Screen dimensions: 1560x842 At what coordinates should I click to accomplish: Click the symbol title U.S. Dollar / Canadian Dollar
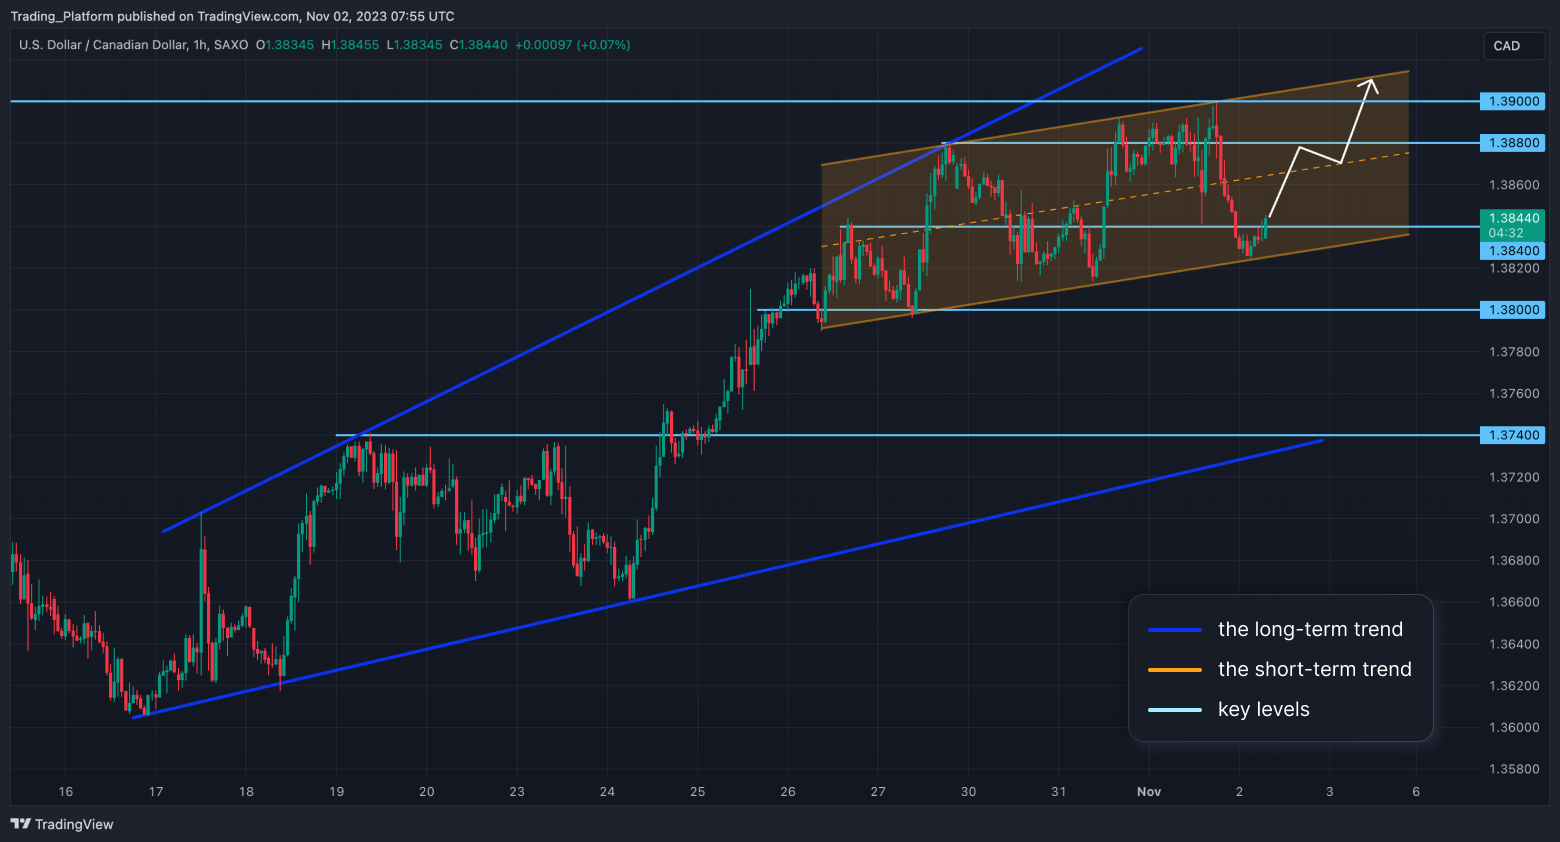[102, 45]
